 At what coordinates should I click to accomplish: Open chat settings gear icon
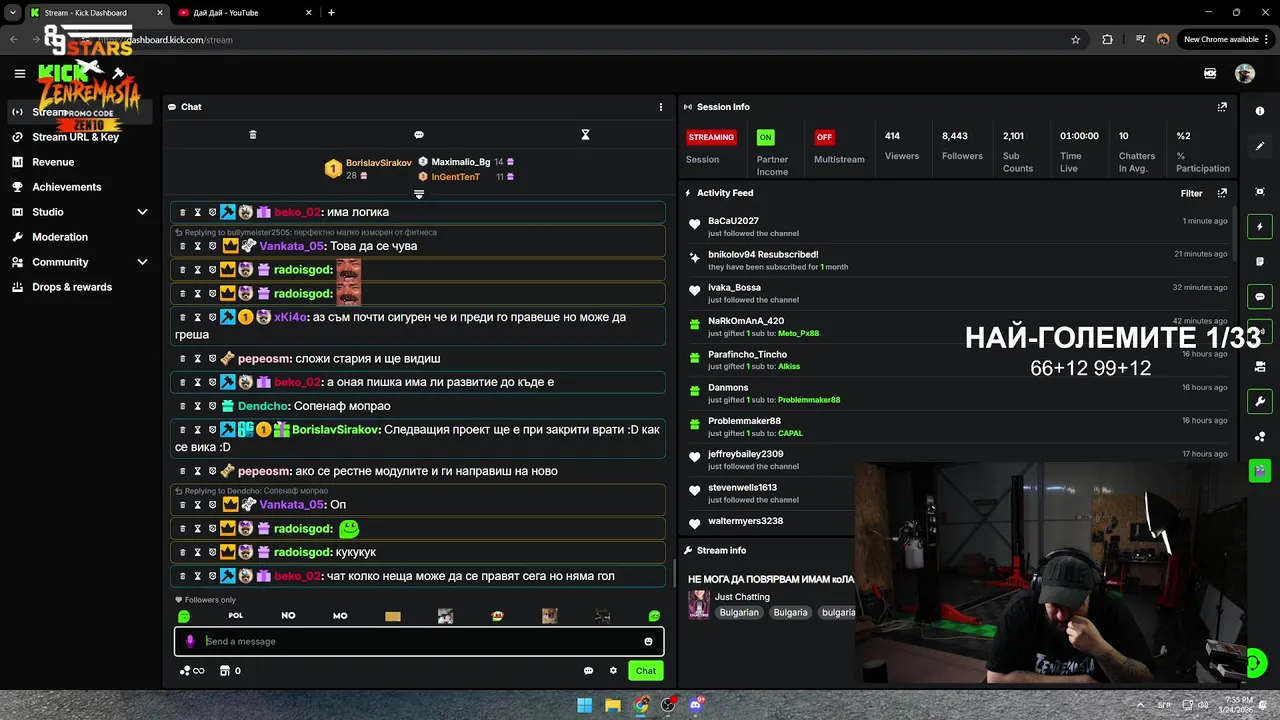click(x=613, y=671)
